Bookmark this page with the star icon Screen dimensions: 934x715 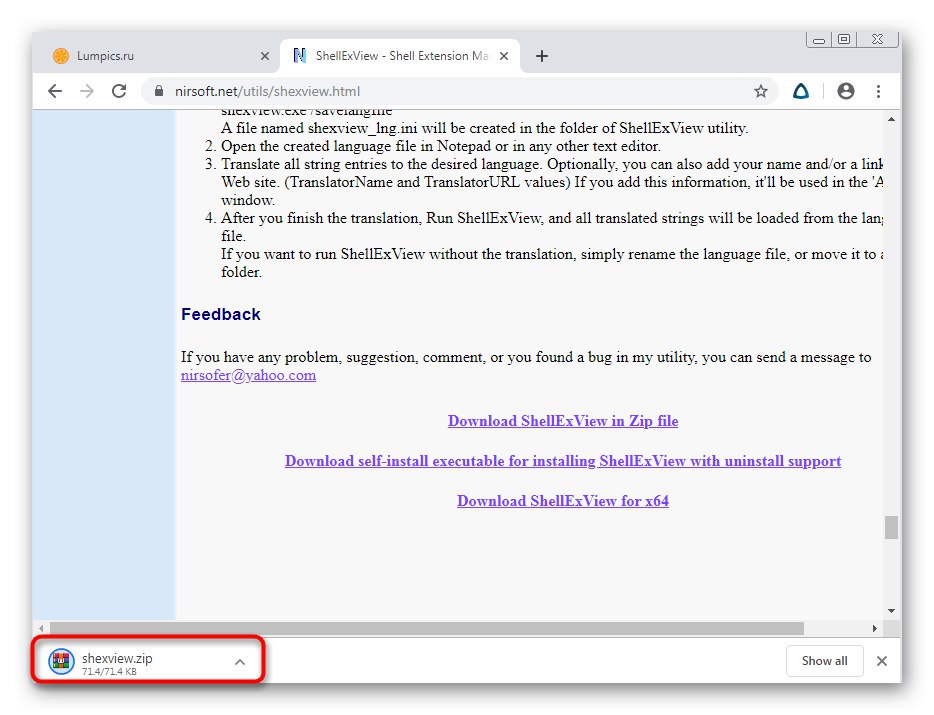tap(761, 91)
